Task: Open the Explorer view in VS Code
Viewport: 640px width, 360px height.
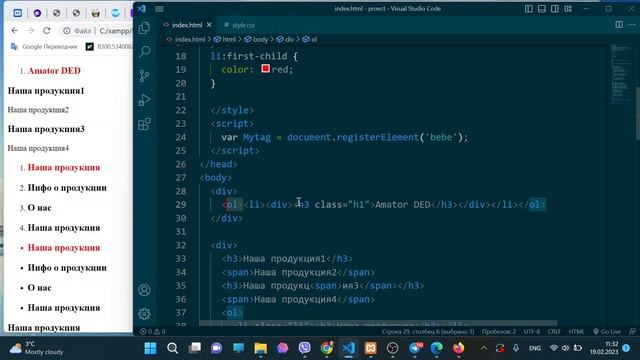Action: pos(144,28)
